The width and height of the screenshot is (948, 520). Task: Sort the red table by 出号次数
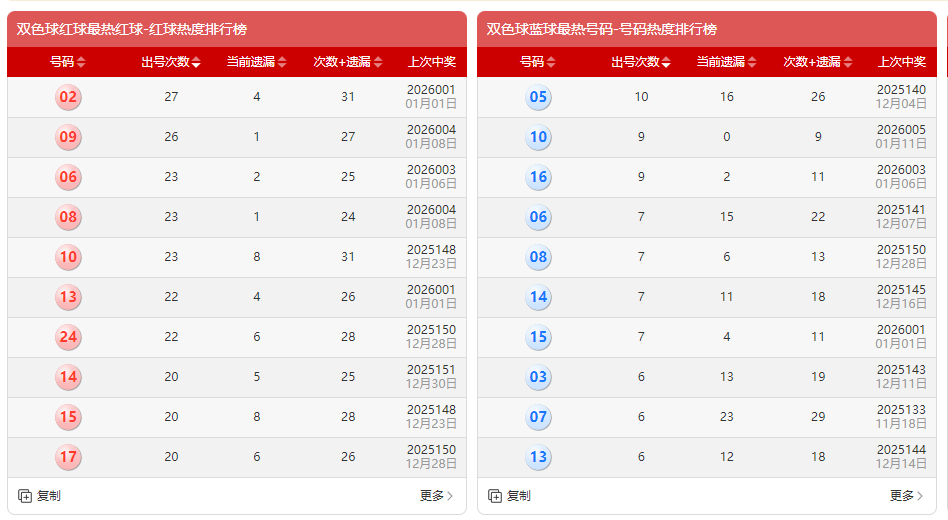tap(171, 62)
